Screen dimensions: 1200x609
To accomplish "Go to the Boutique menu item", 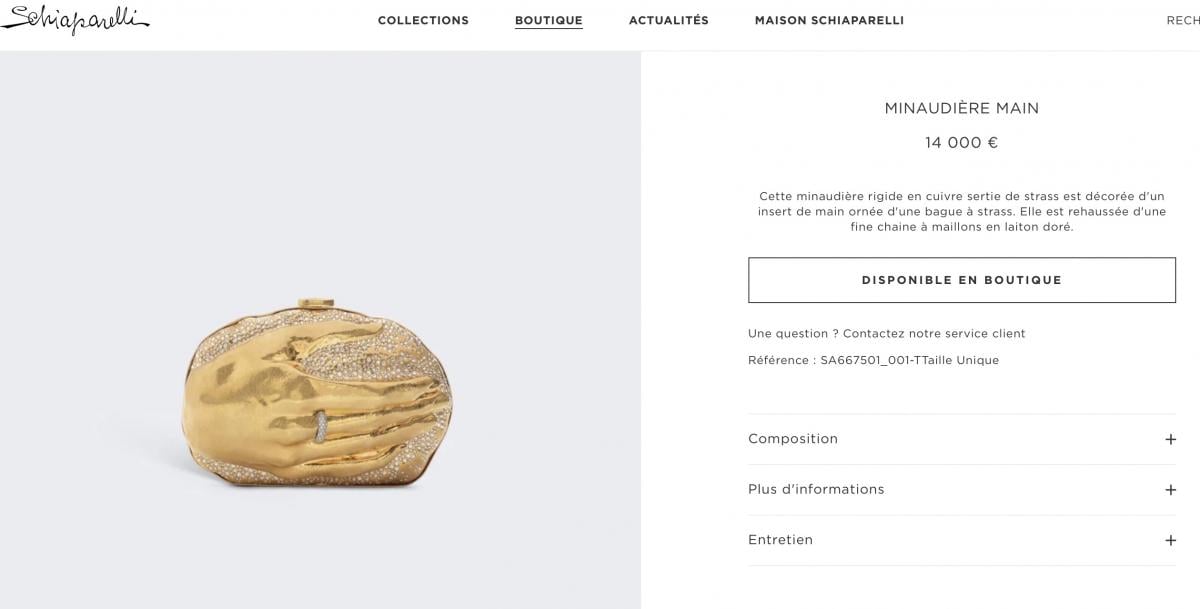I will pos(549,21).
